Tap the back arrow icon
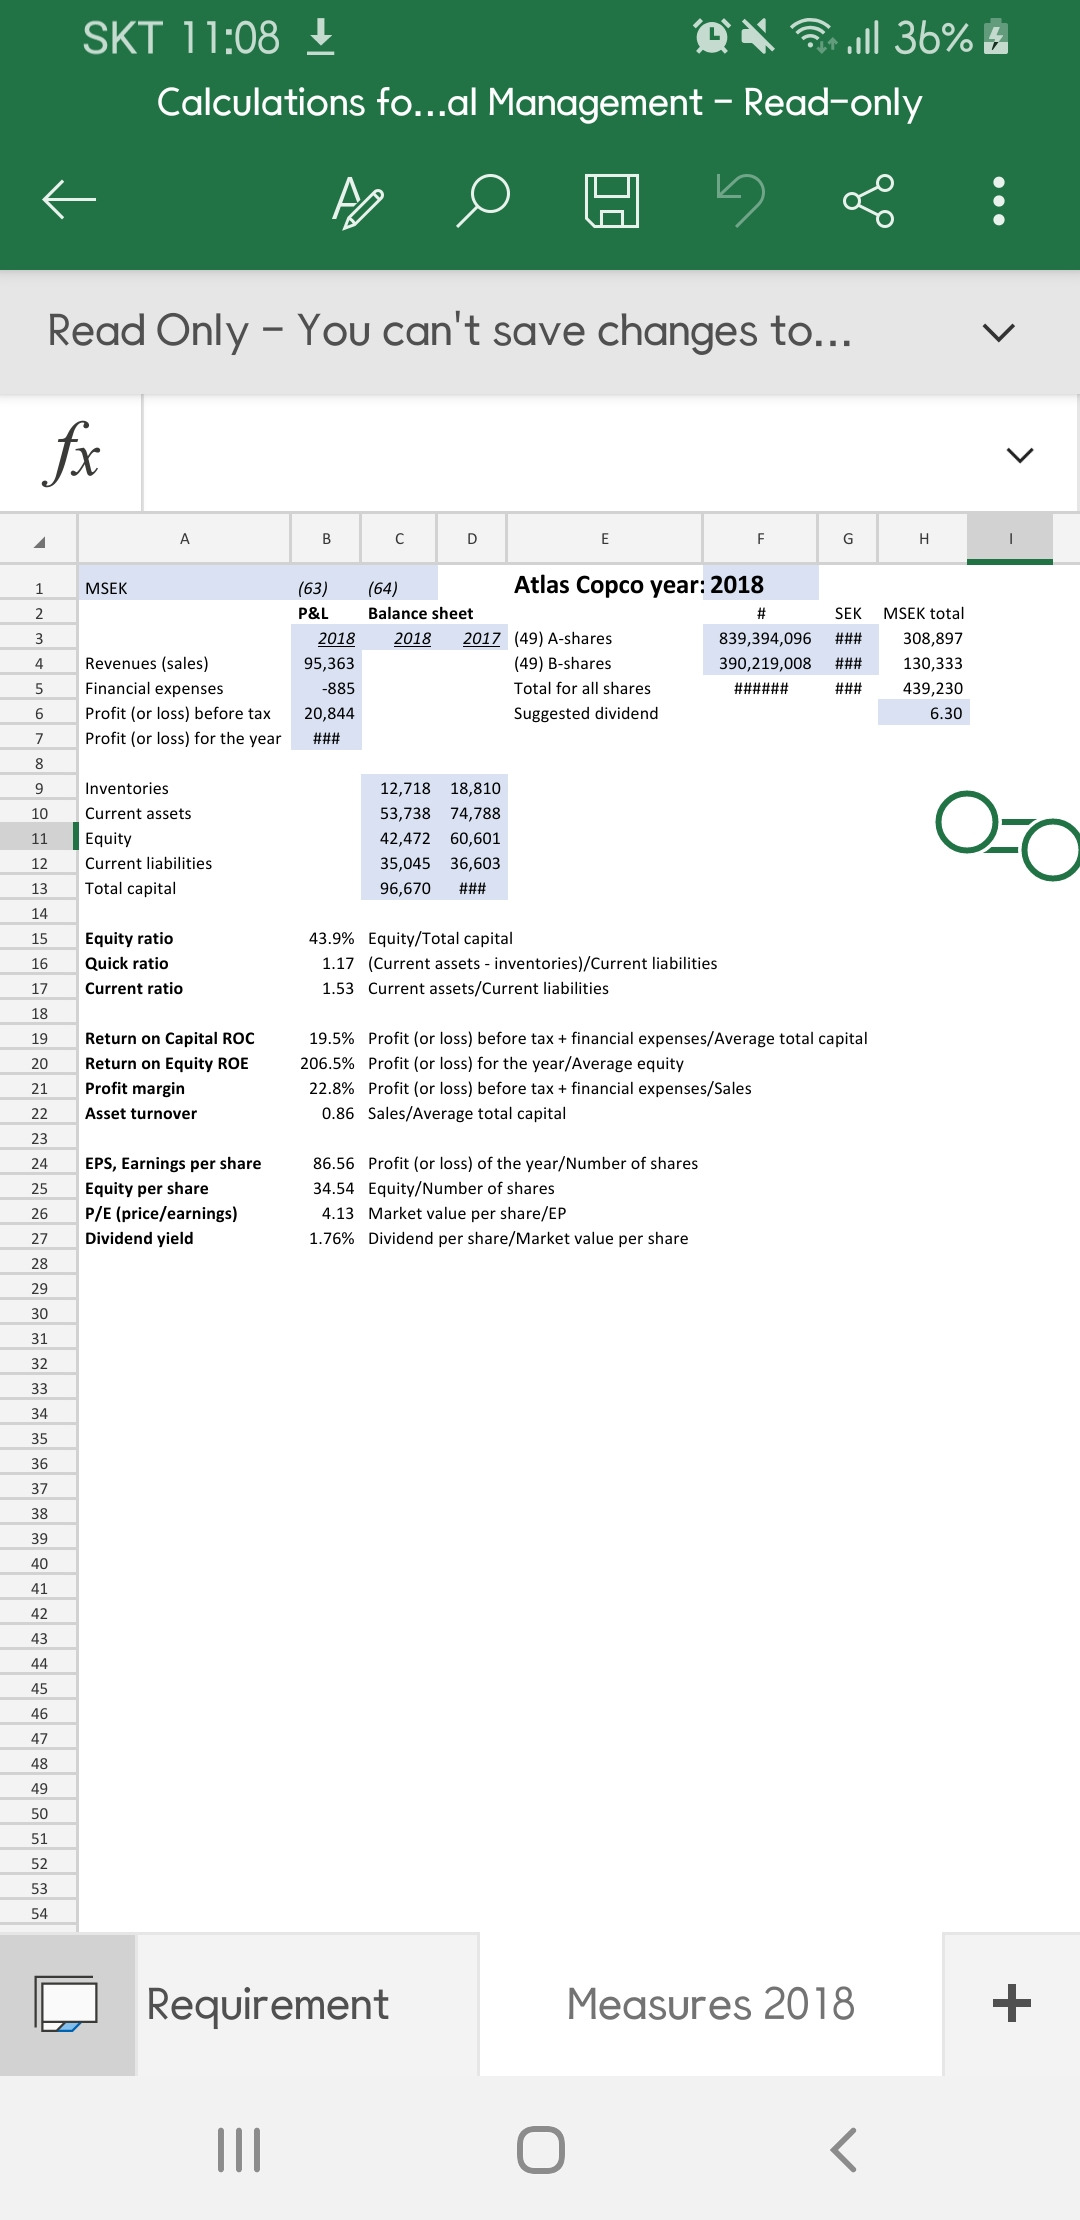This screenshot has height=2220, width=1080. (69, 200)
